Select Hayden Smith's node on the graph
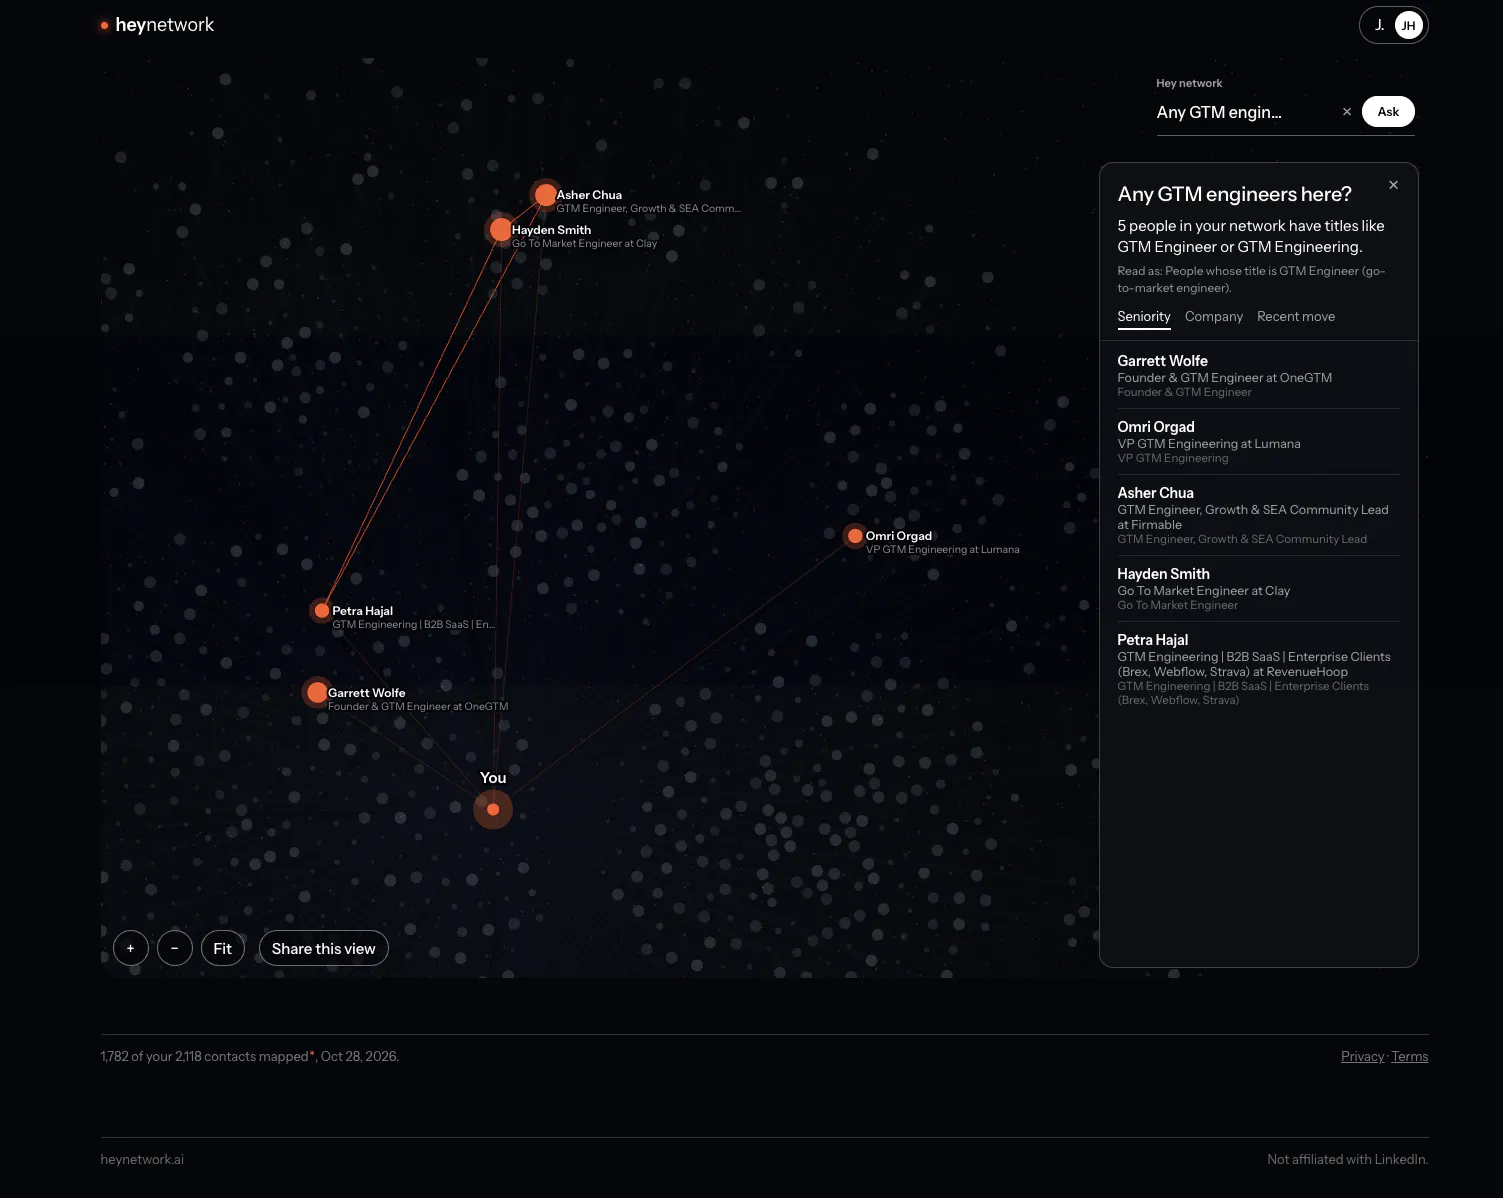The height and width of the screenshot is (1198, 1503). pos(501,230)
